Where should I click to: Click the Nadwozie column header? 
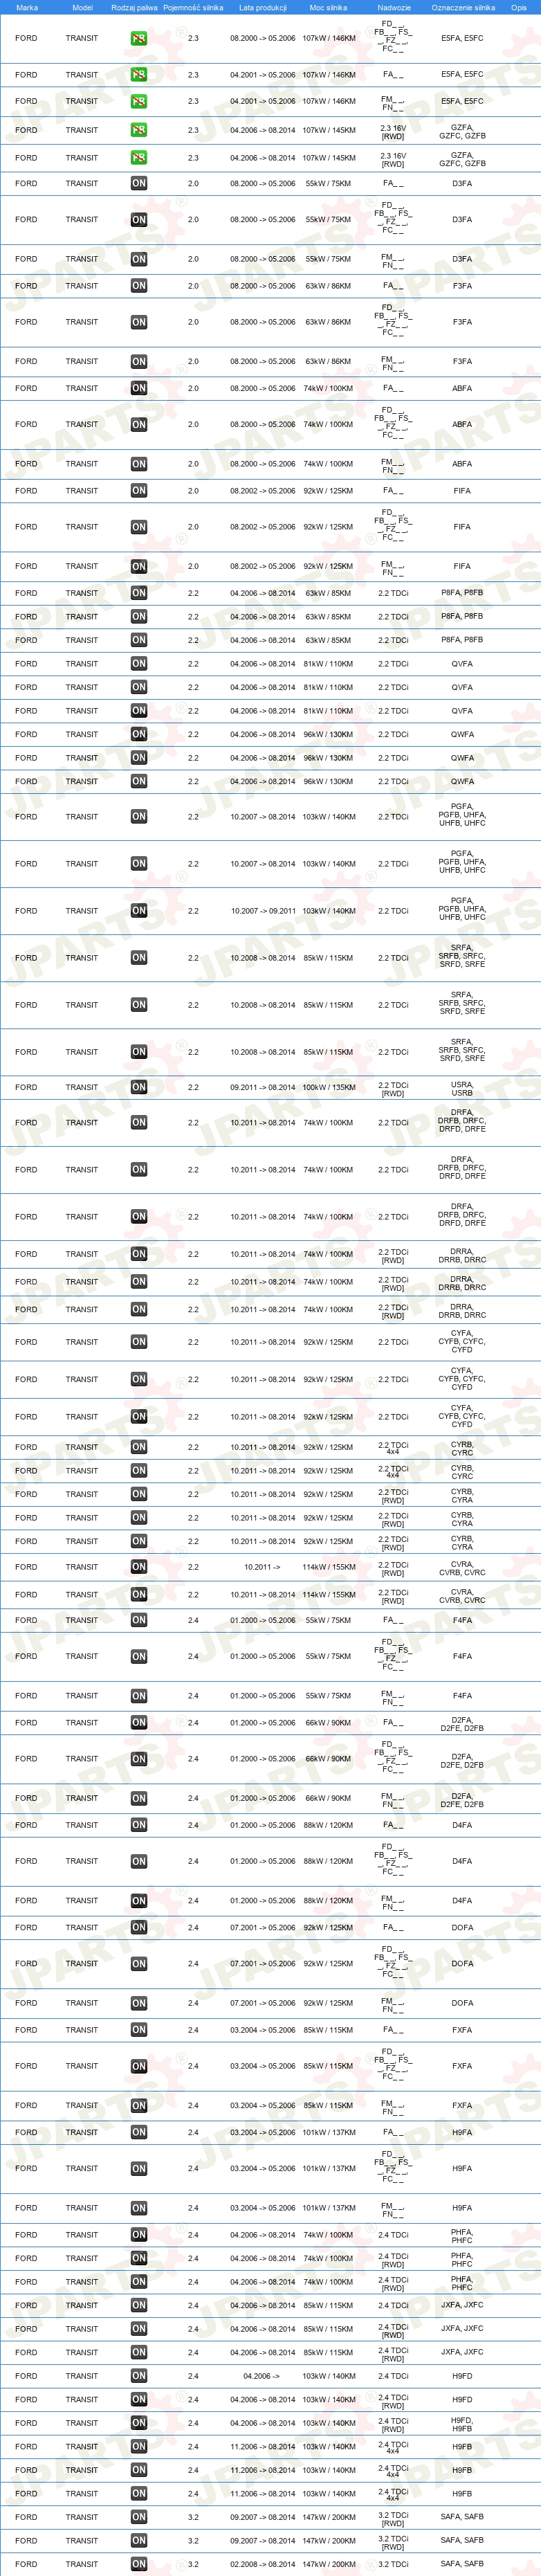point(394,7)
